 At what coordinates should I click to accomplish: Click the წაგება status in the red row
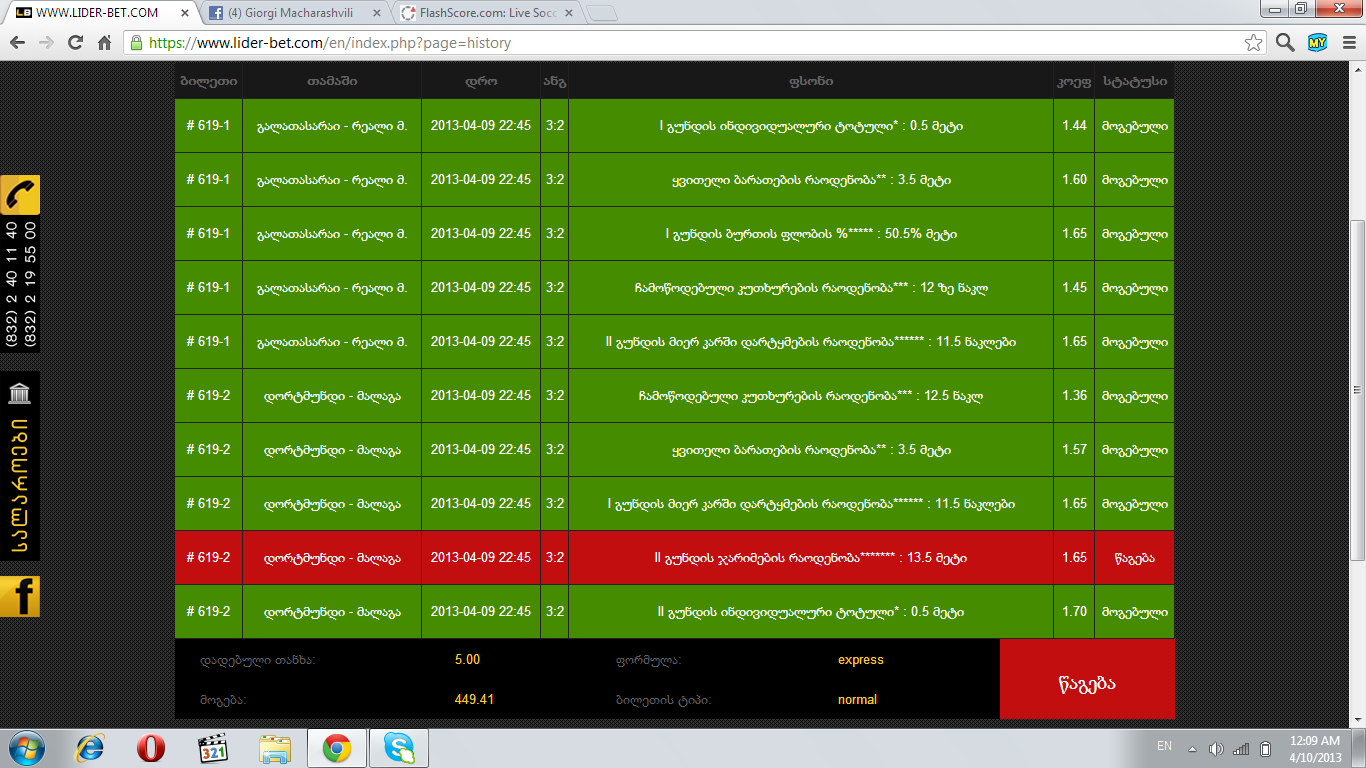pos(1134,558)
